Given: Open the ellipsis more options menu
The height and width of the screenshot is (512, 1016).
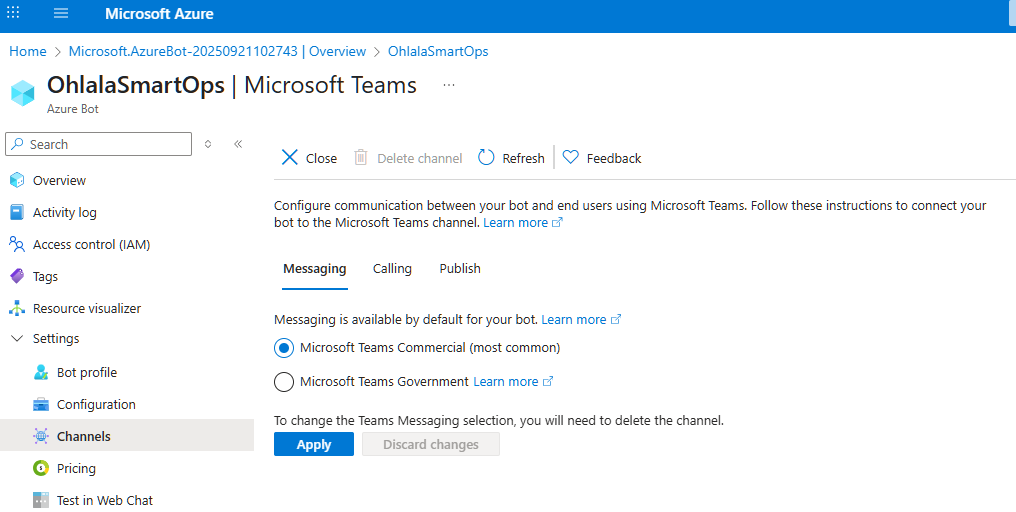Looking at the screenshot, I should (x=448, y=86).
